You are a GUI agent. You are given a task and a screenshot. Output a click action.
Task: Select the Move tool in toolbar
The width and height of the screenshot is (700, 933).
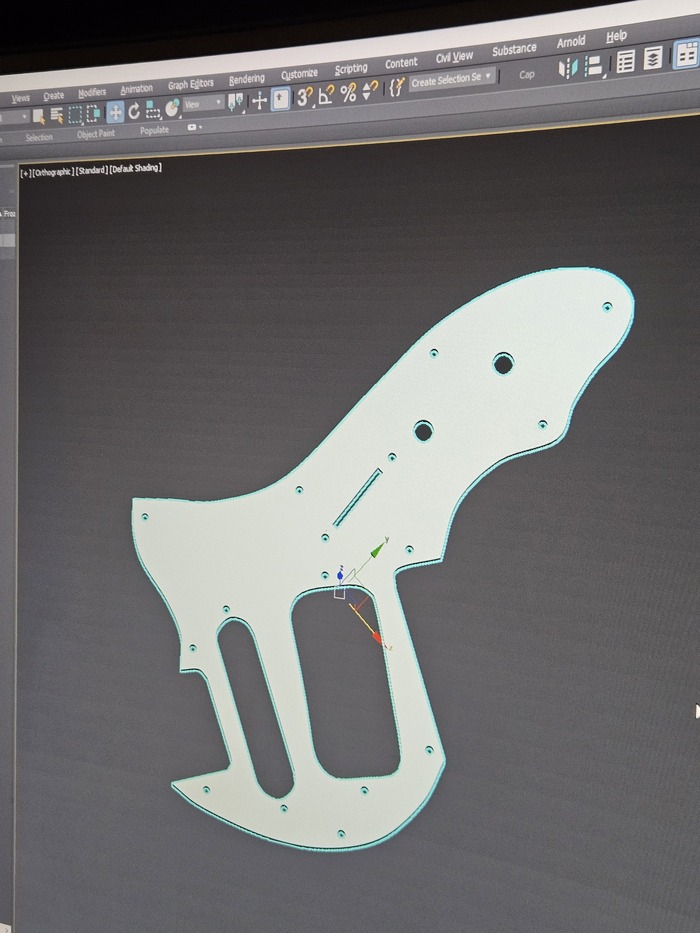pos(115,112)
